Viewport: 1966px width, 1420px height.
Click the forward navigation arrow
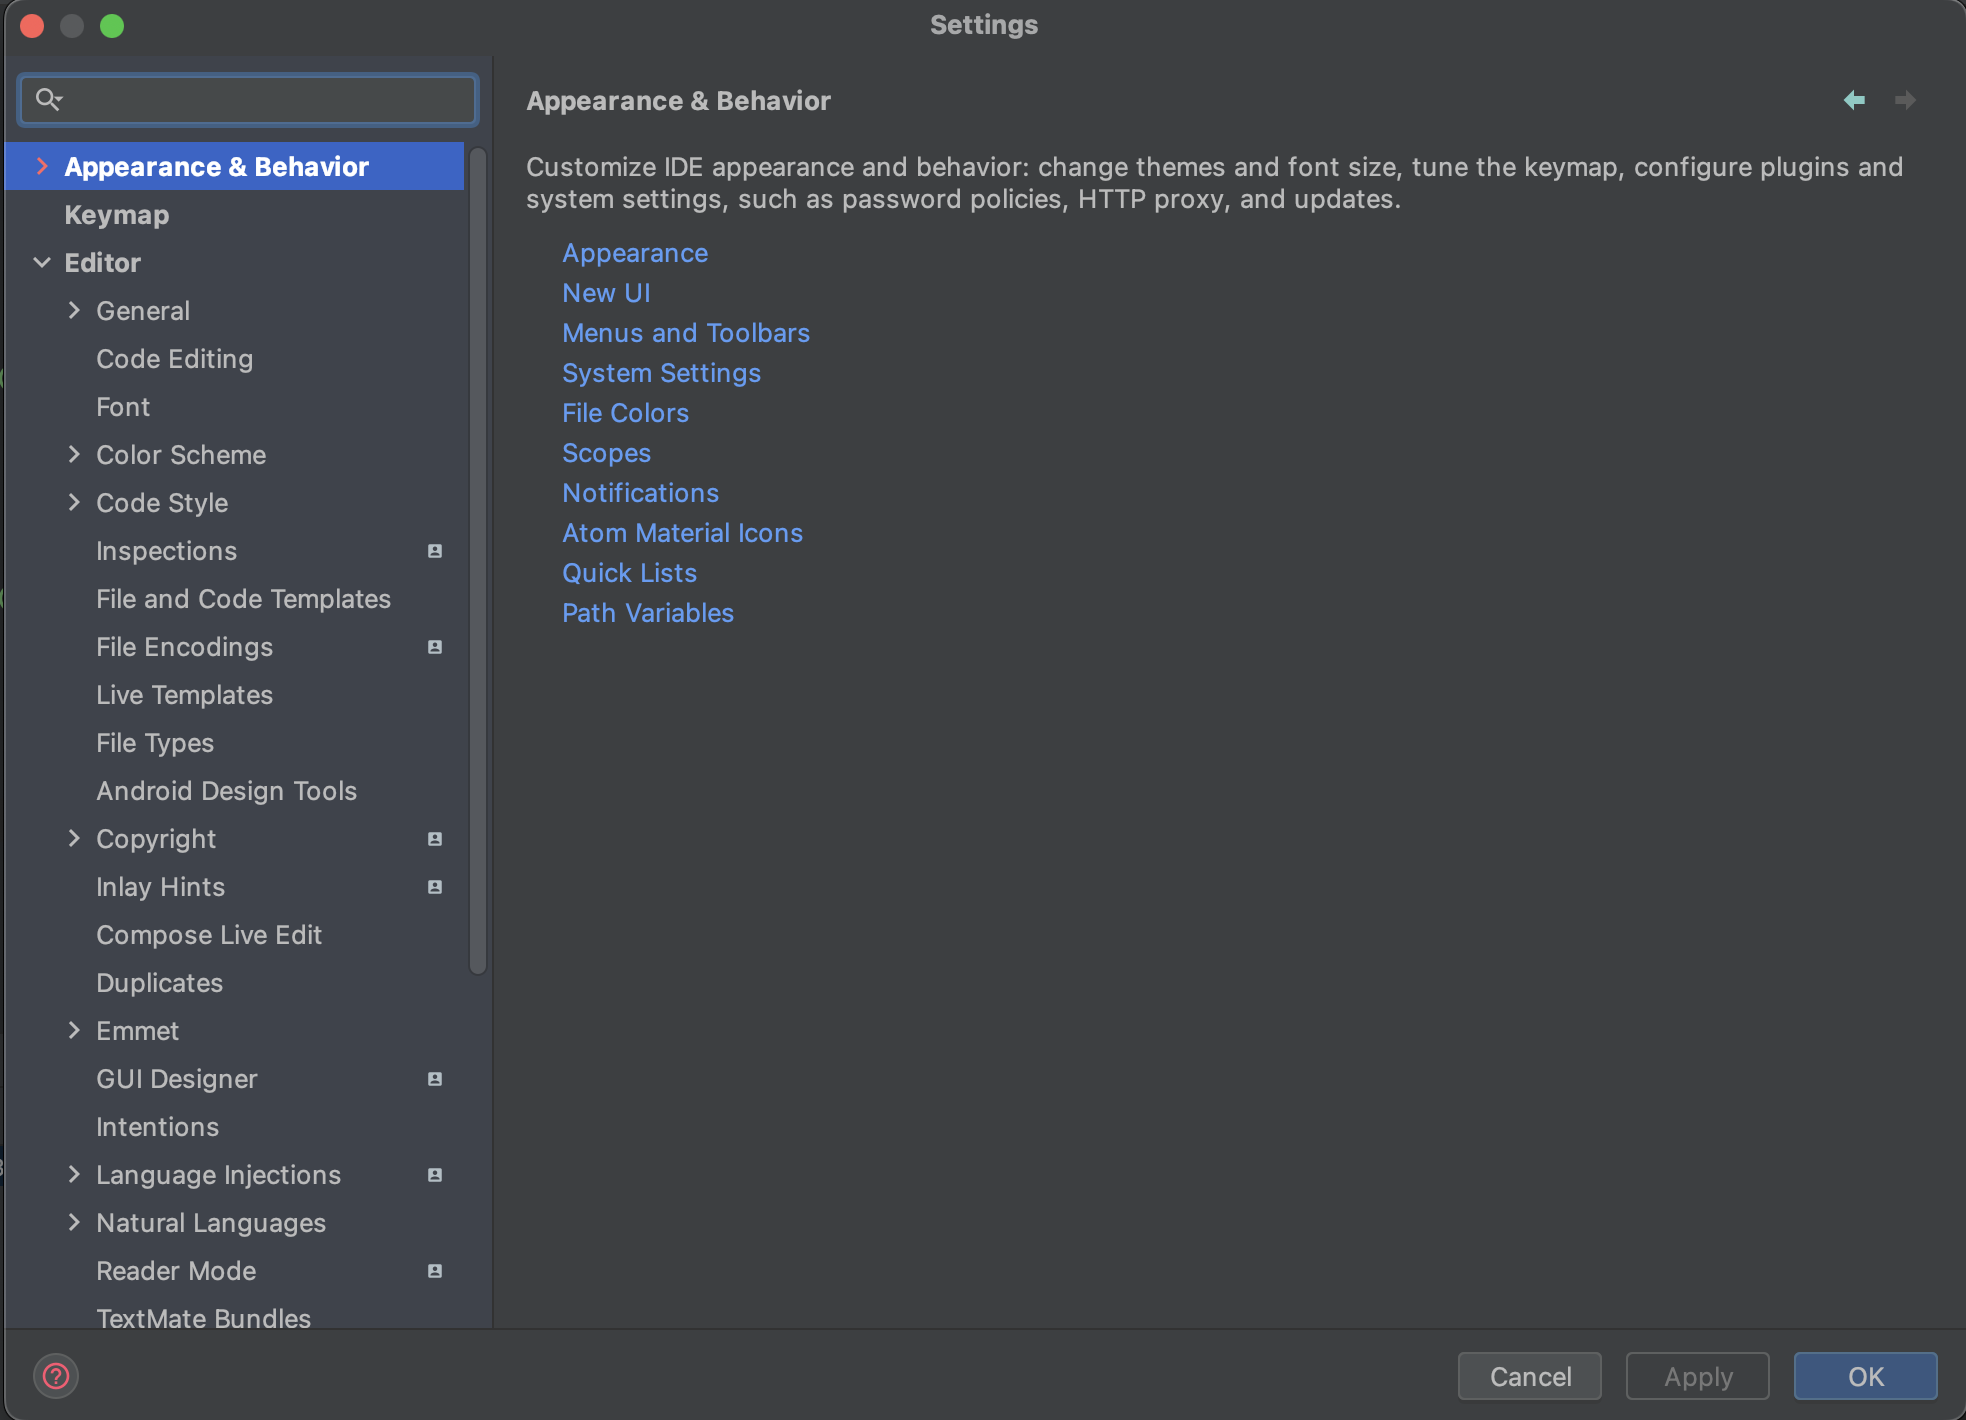click(x=1905, y=100)
